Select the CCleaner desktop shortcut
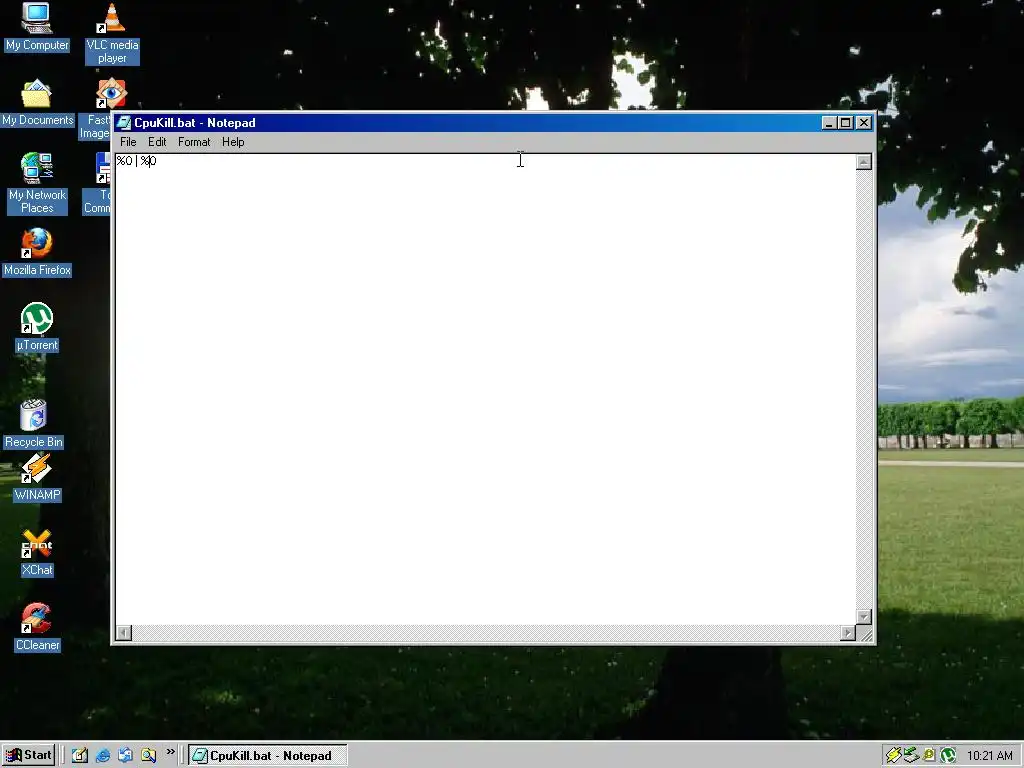This screenshot has height=768, width=1024. coord(37,628)
